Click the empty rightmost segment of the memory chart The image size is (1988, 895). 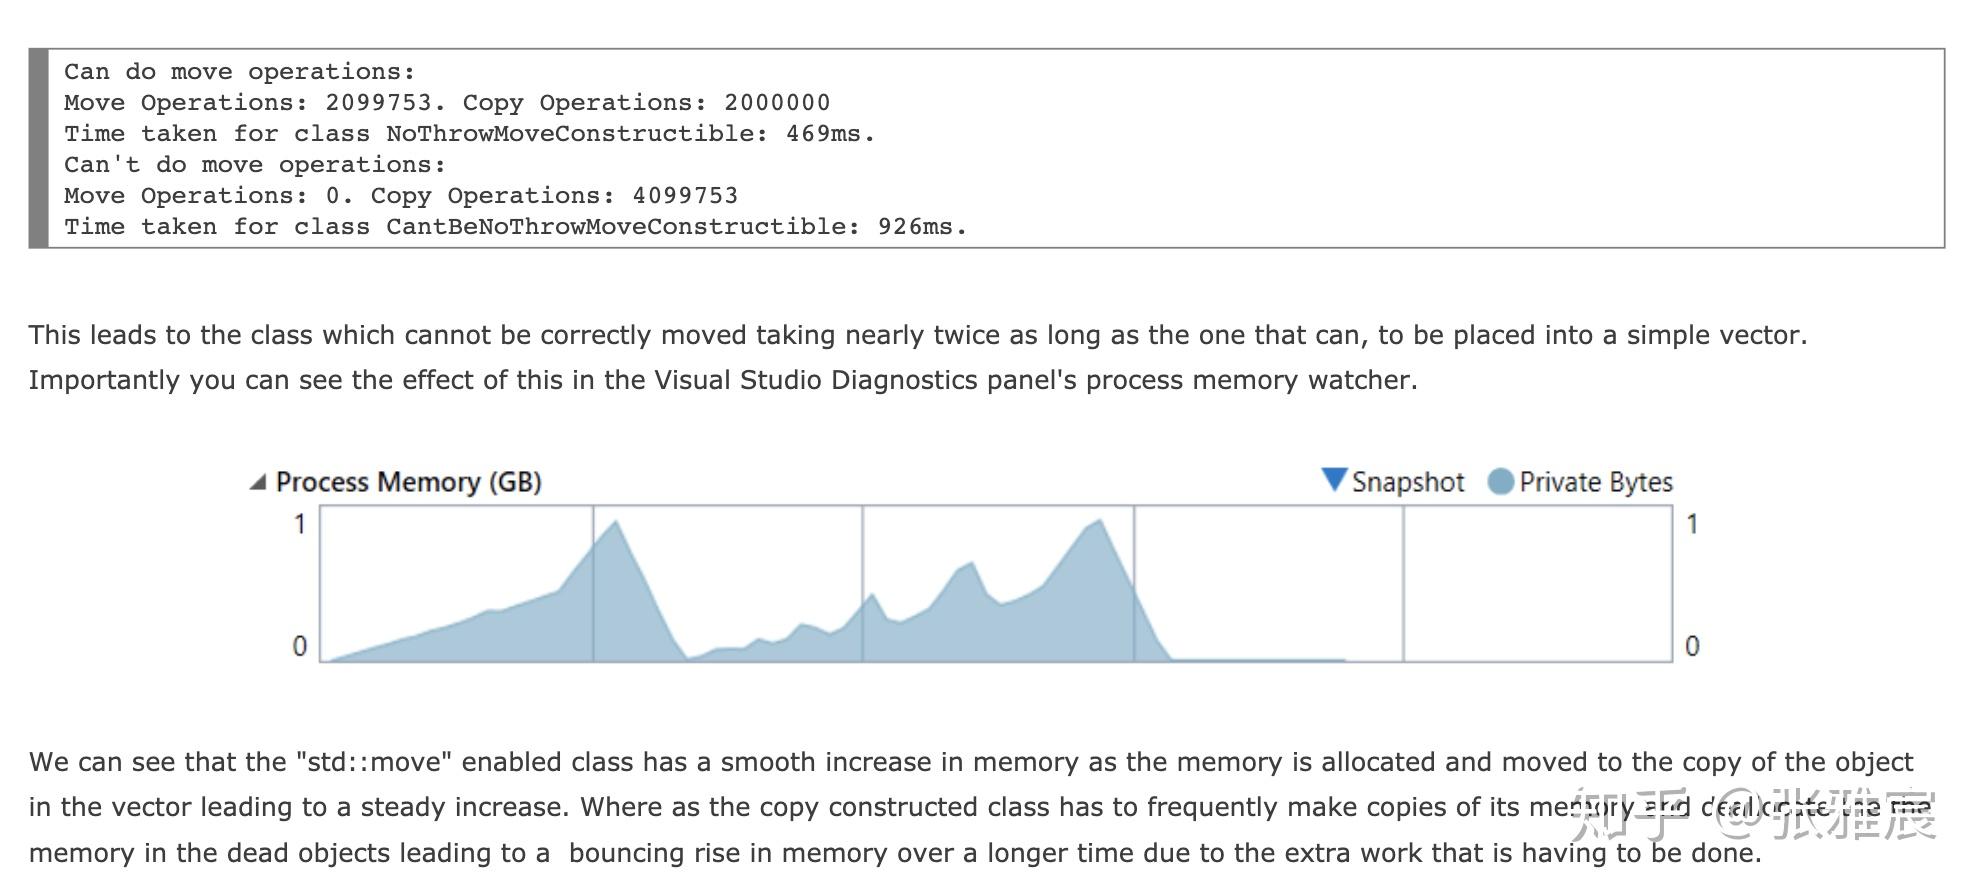click(x=1537, y=584)
